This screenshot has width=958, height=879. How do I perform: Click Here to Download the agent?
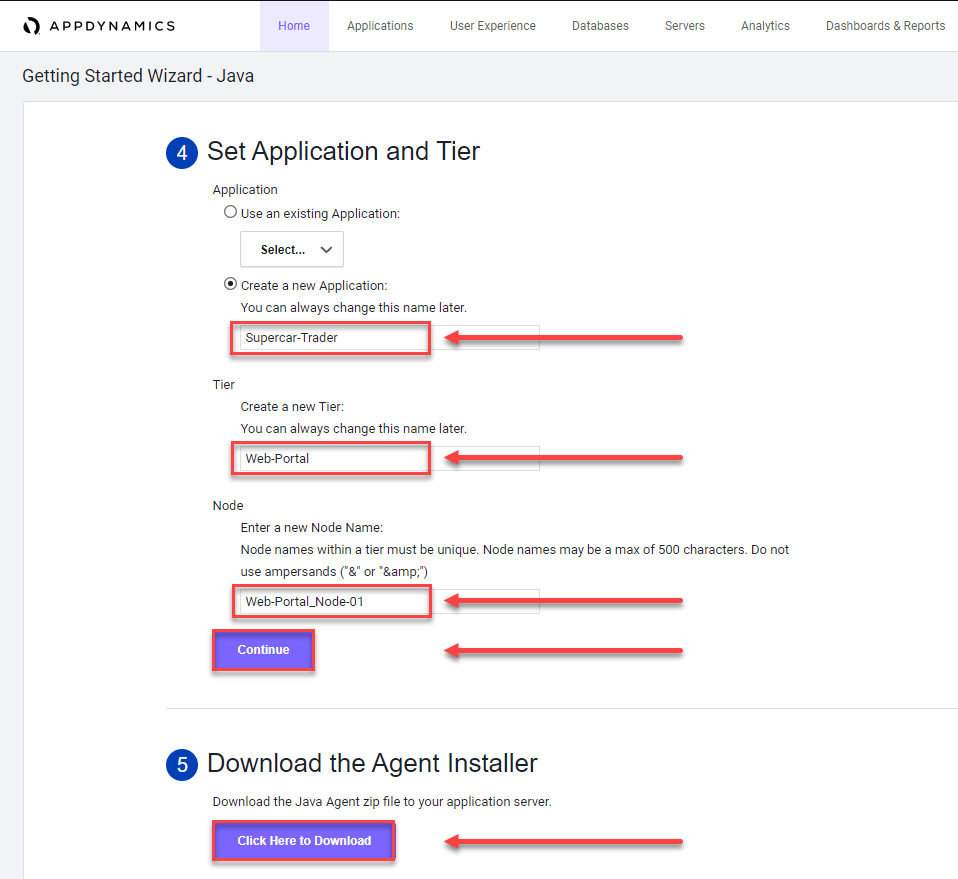point(304,841)
